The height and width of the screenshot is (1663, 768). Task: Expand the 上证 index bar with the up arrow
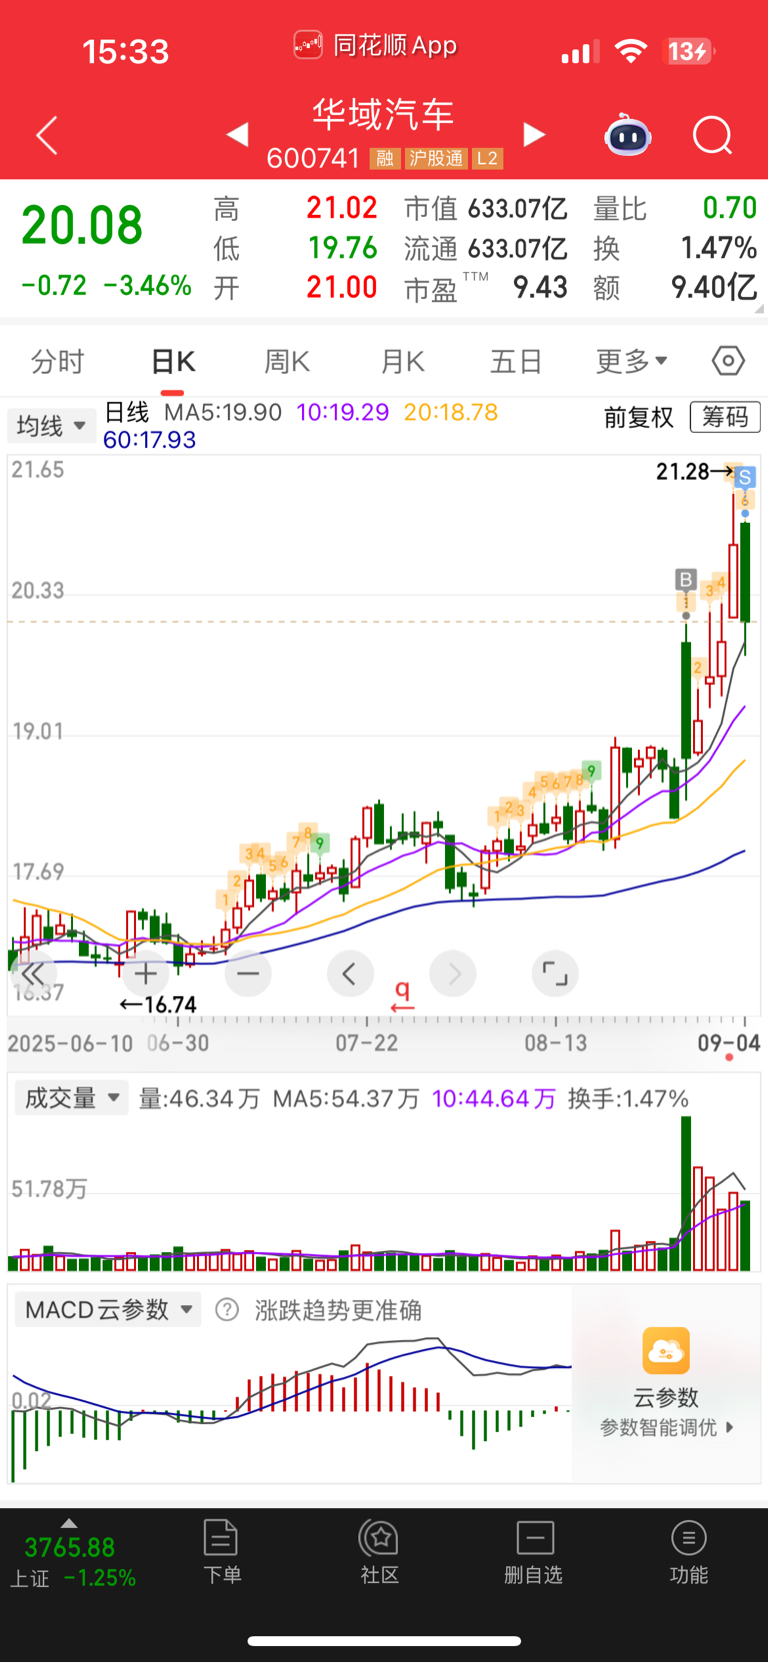(x=69, y=1523)
